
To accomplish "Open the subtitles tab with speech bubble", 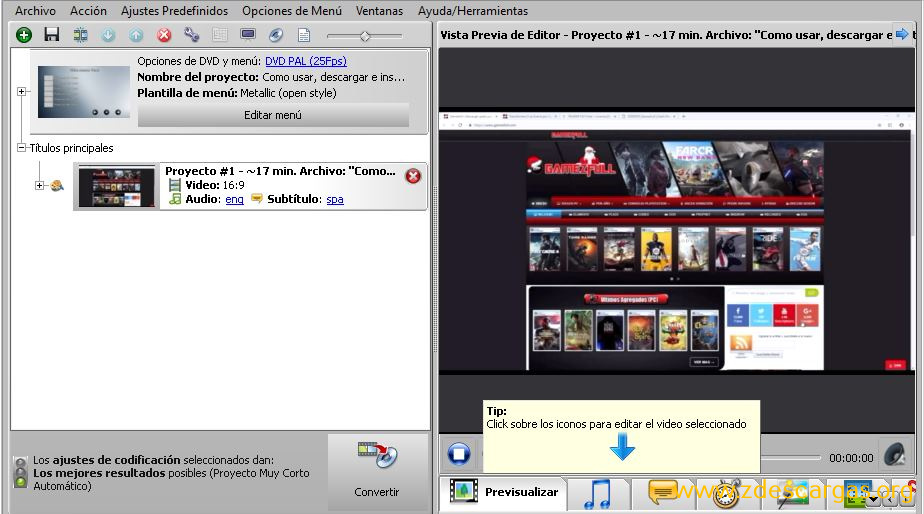I will tap(663, 493).
